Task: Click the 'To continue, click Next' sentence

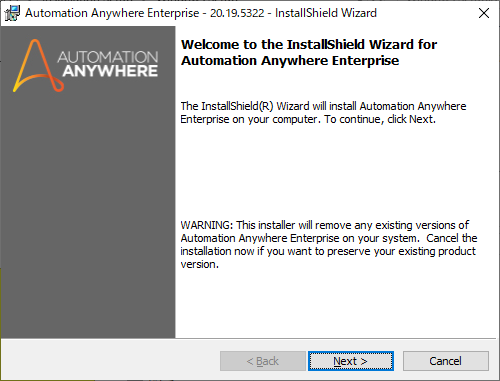Action: tap(380, 119)
